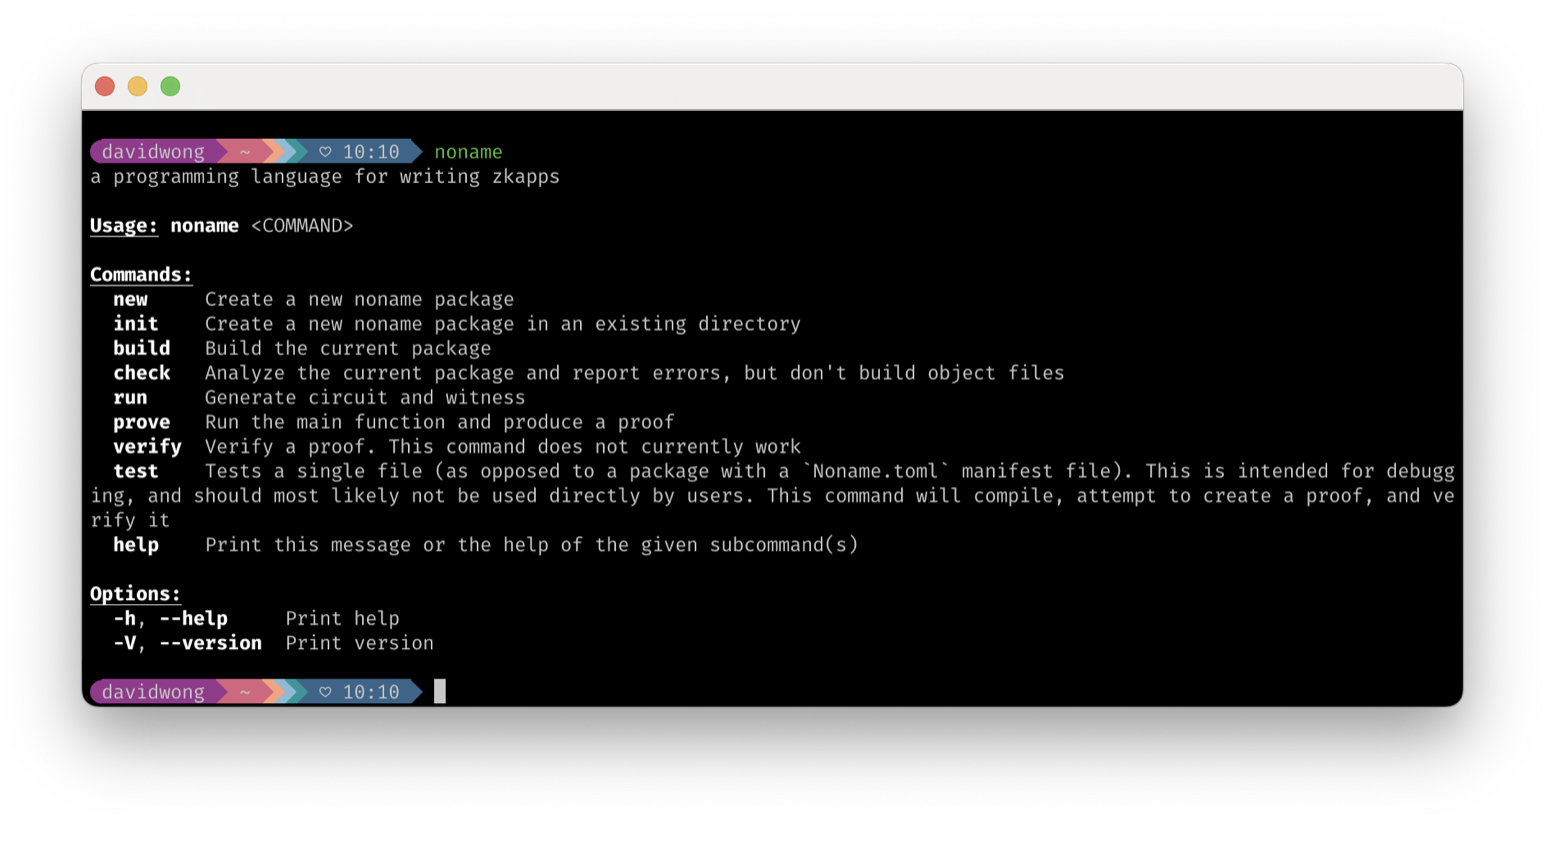Screen dimensions: 1550x842
Task: Click the red close window button
Action: click(105, 86)
